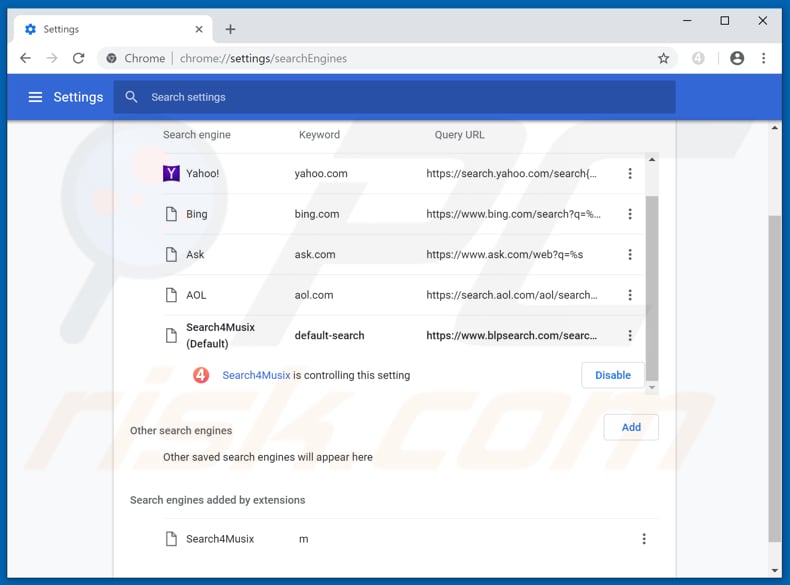Open the Search4Musix extension link
790x585 pixels.
coord(256,375)
